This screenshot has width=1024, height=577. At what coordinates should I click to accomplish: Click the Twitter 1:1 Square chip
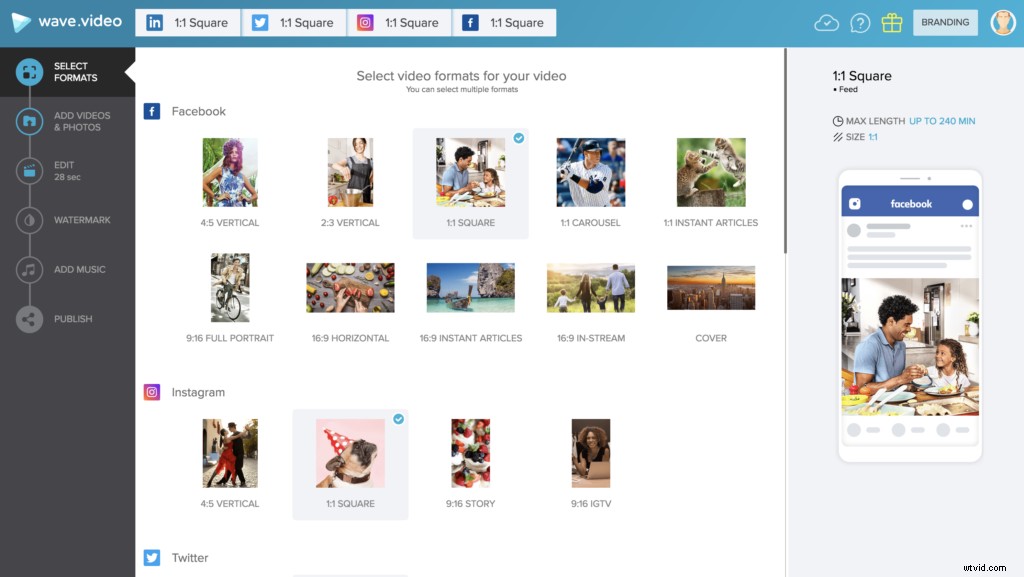coord(293,22)
